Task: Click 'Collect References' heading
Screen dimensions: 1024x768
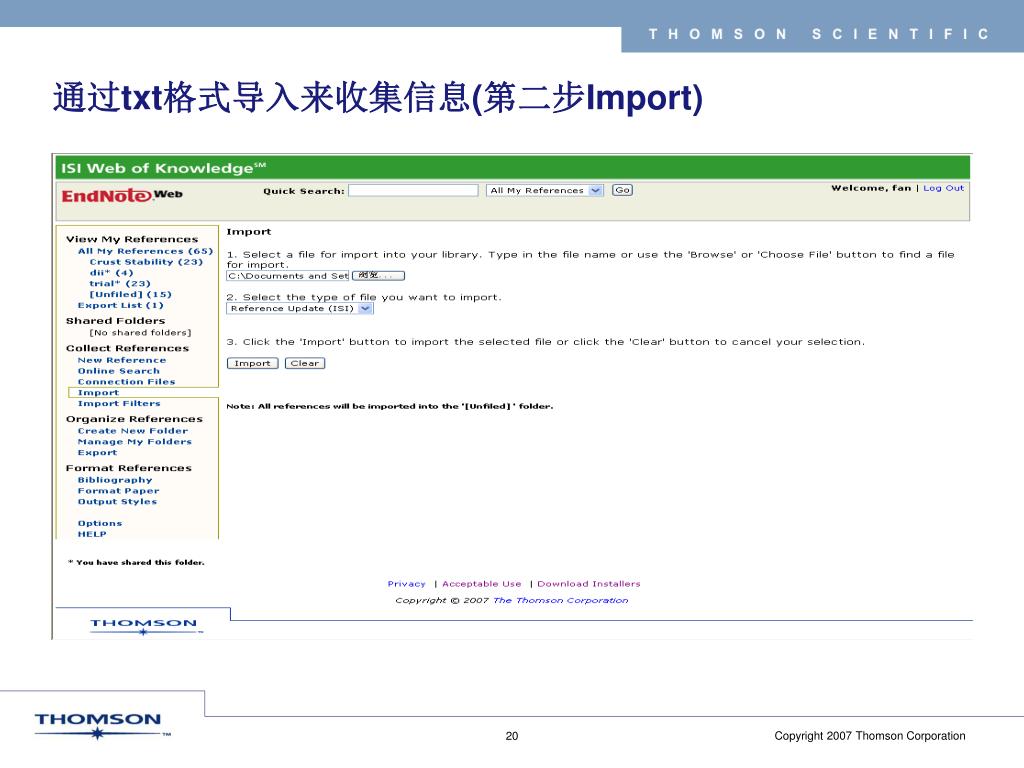Action: [x=127, y=348]
